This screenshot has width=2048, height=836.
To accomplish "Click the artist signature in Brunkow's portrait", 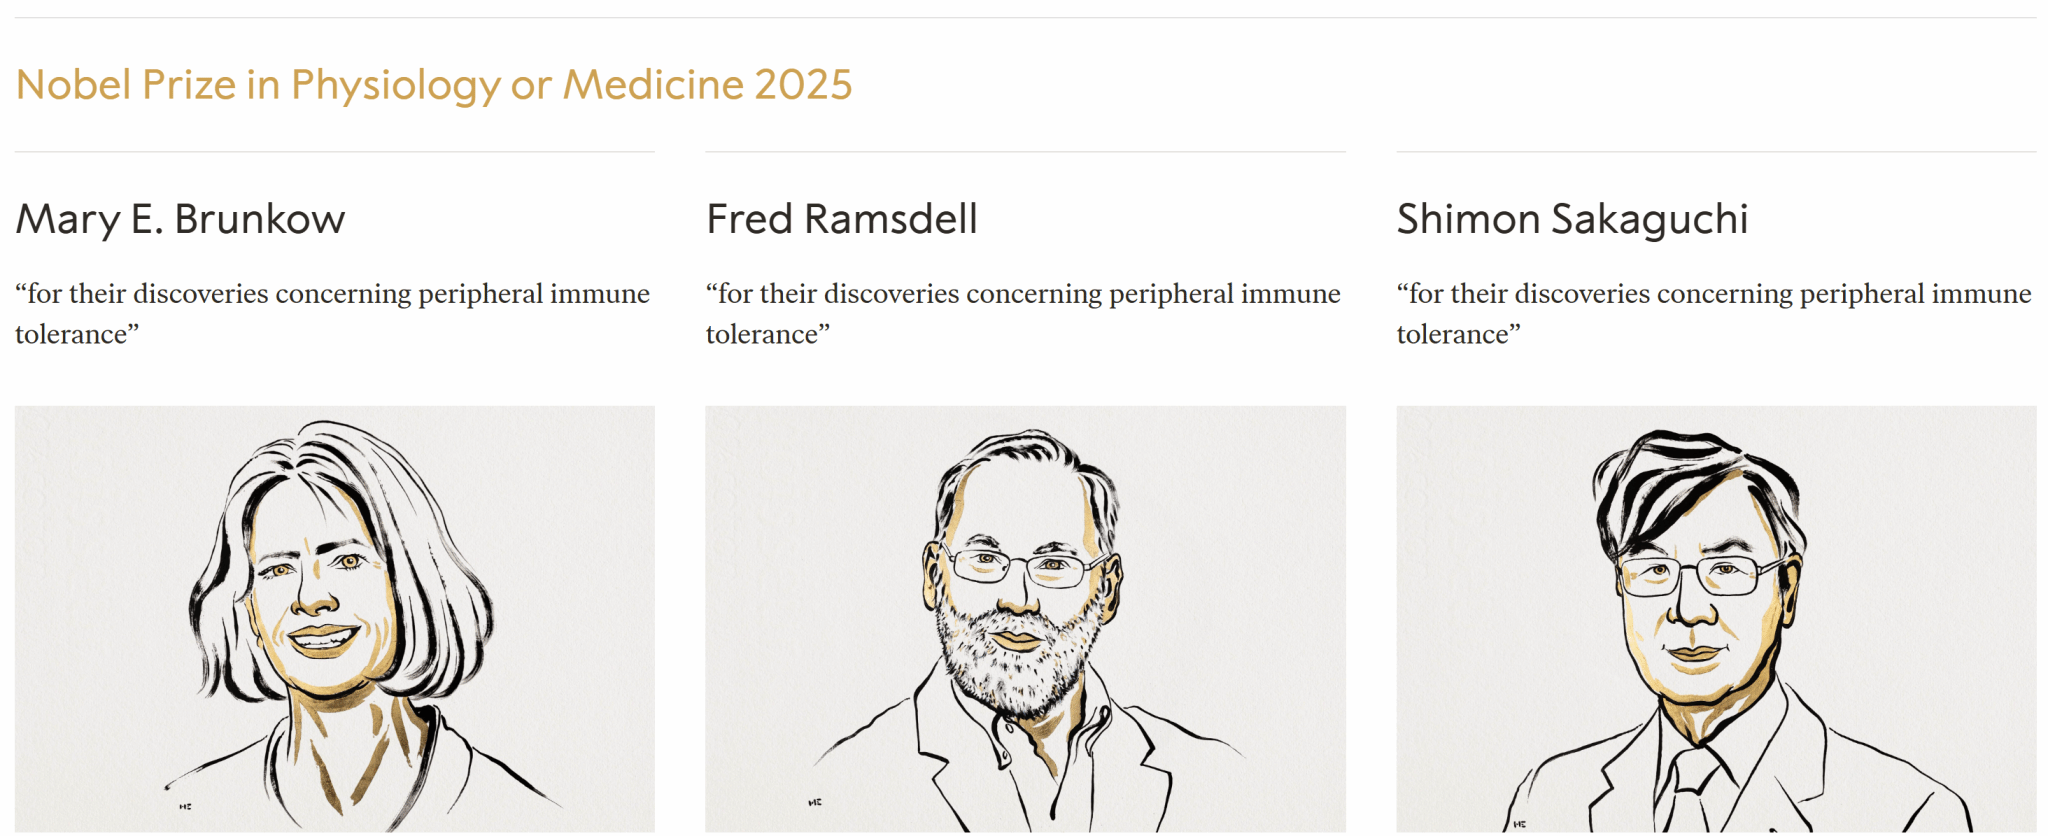I will coord(185,806).
